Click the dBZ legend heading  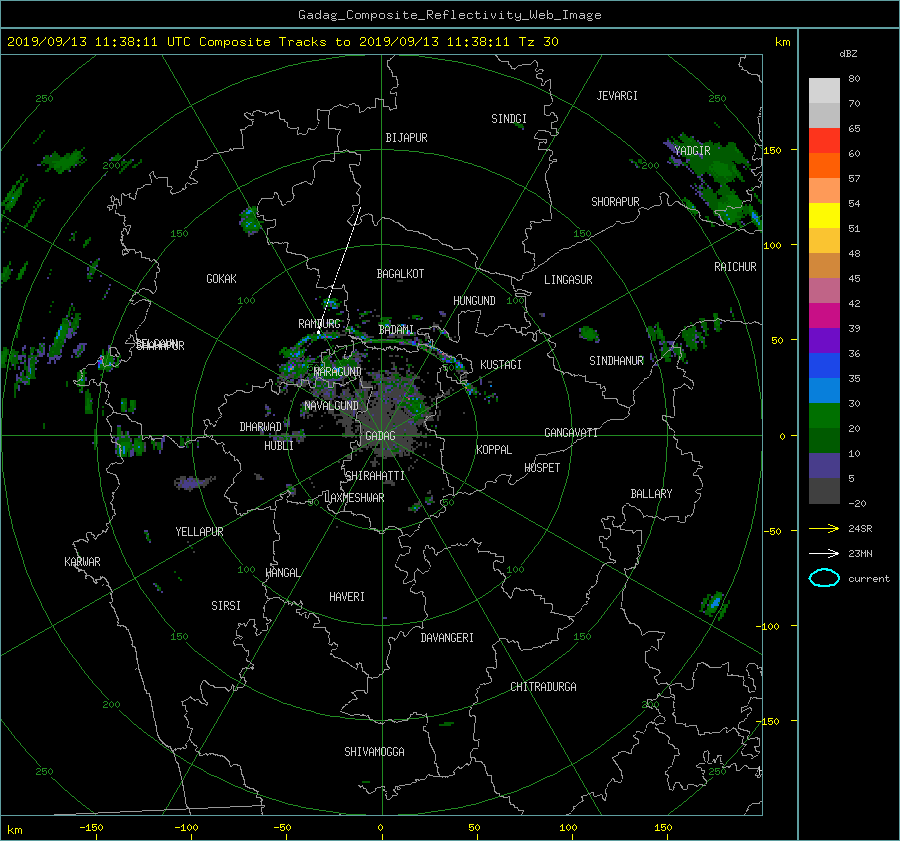[x=848, y=53]
